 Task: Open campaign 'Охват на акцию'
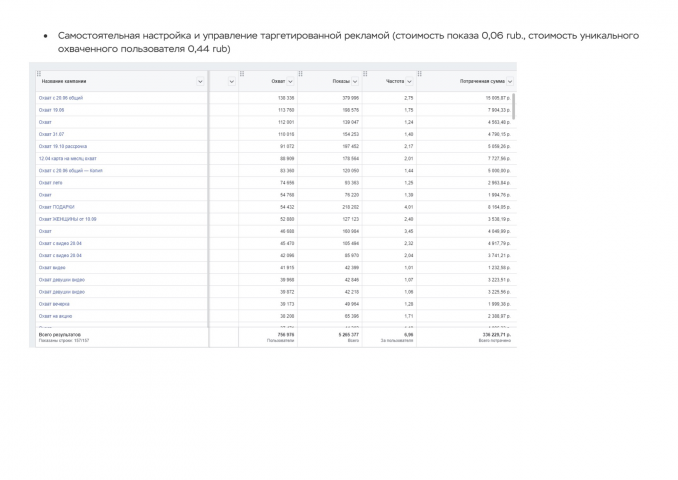55,316
